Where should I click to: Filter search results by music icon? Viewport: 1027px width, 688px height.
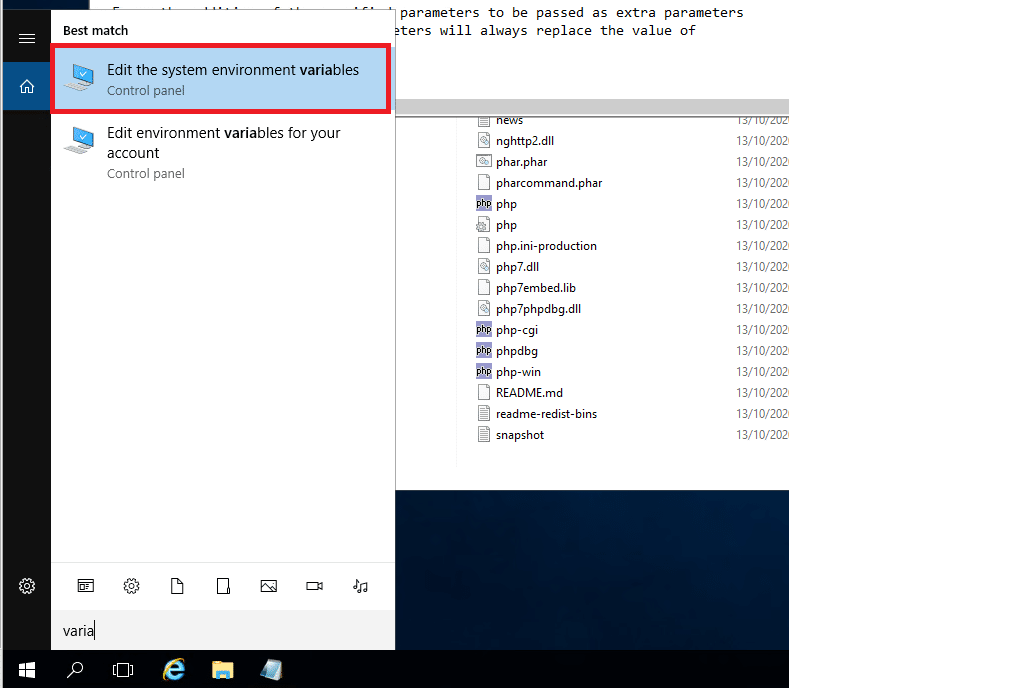(360, 586)
